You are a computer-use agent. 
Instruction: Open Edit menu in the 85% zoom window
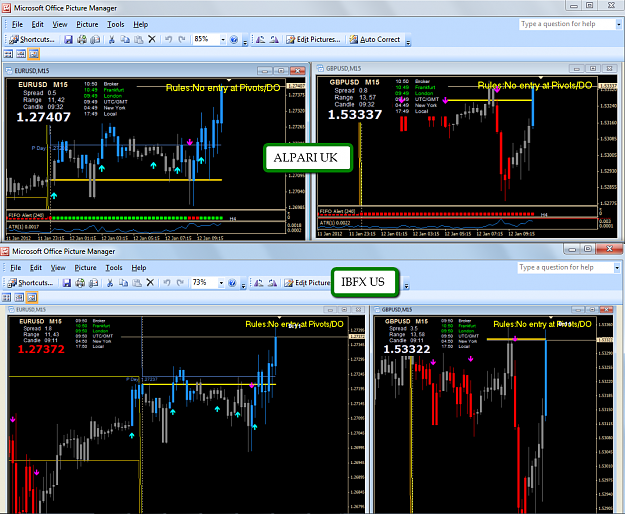37,24
